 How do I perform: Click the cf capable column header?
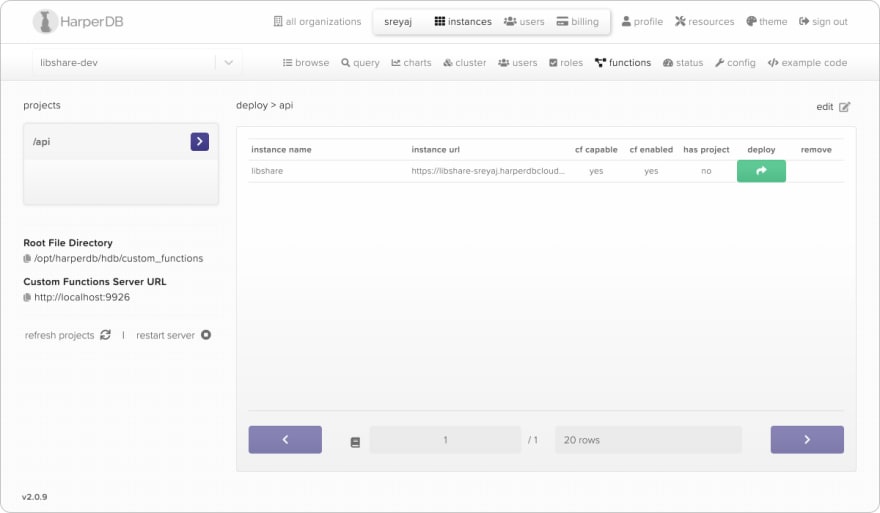coord(596,149)
